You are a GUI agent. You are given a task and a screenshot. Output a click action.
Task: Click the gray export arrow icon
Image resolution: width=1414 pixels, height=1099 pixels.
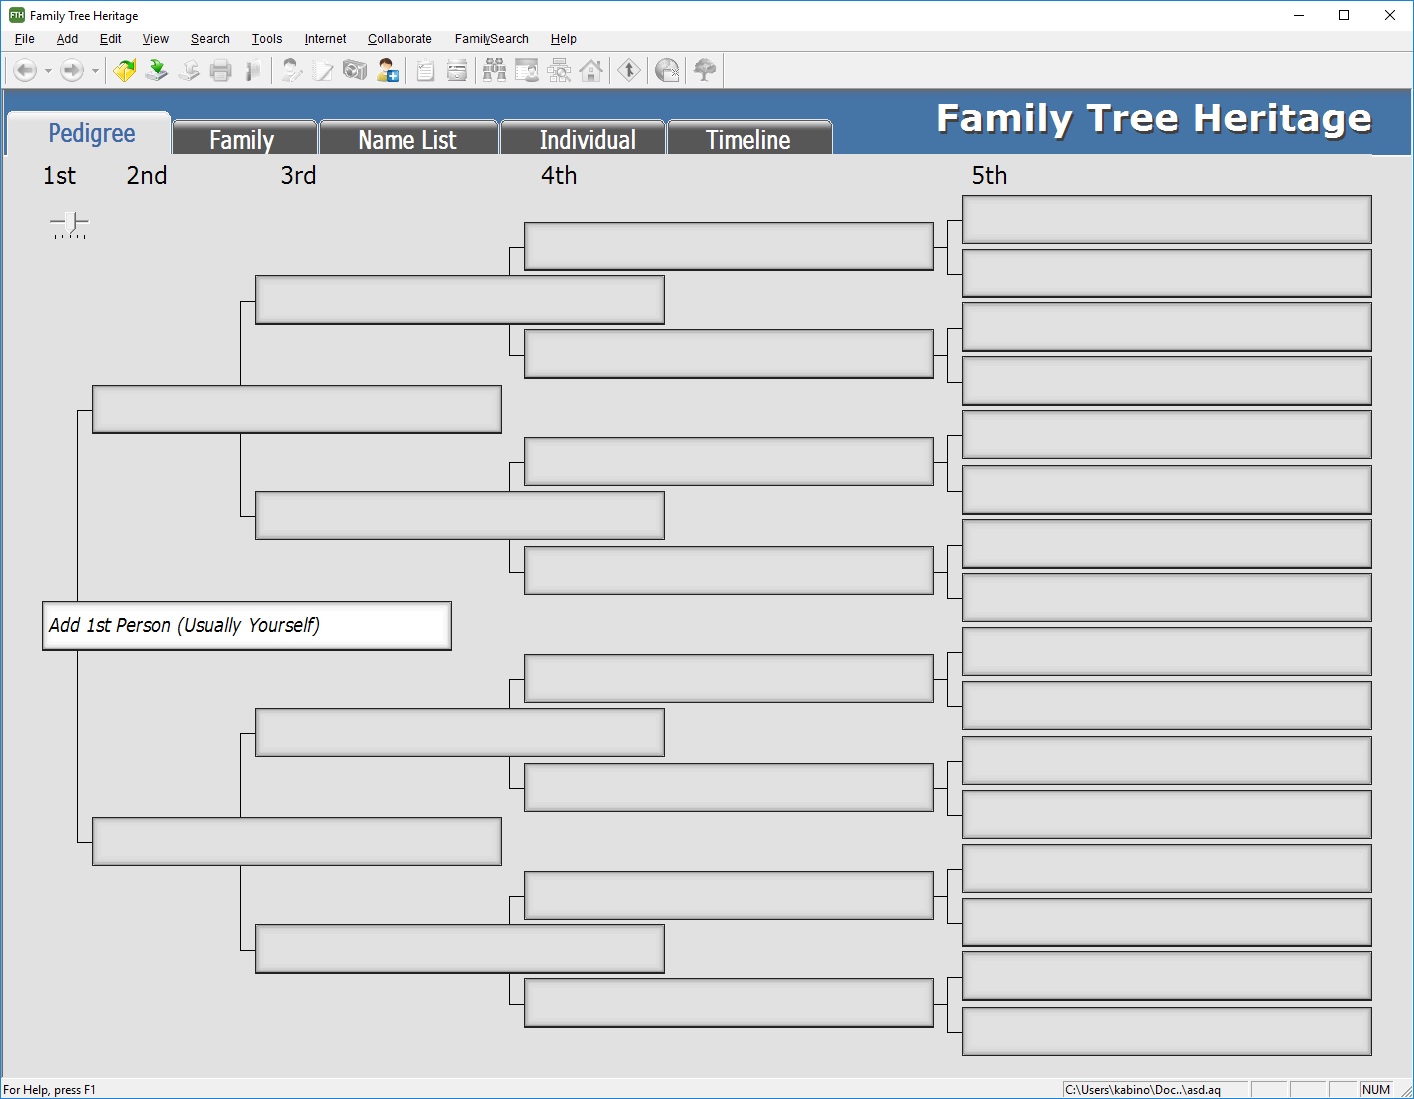click(x=189, y=70)
